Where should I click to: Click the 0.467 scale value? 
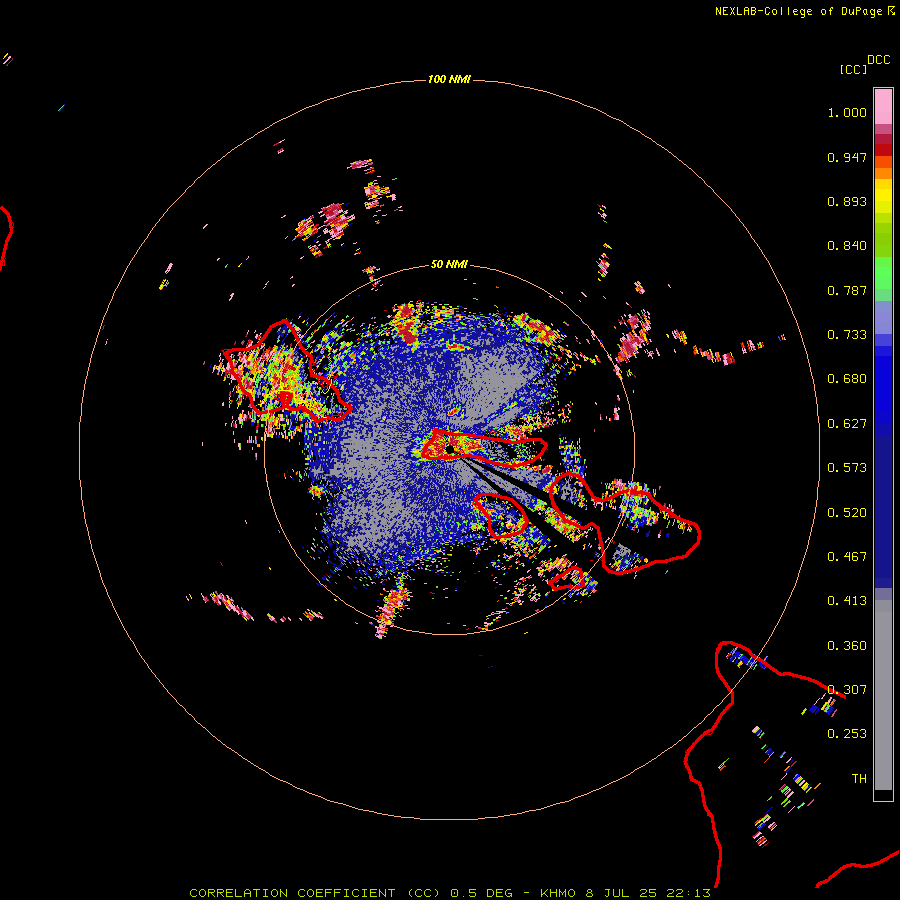click(847, 557)
